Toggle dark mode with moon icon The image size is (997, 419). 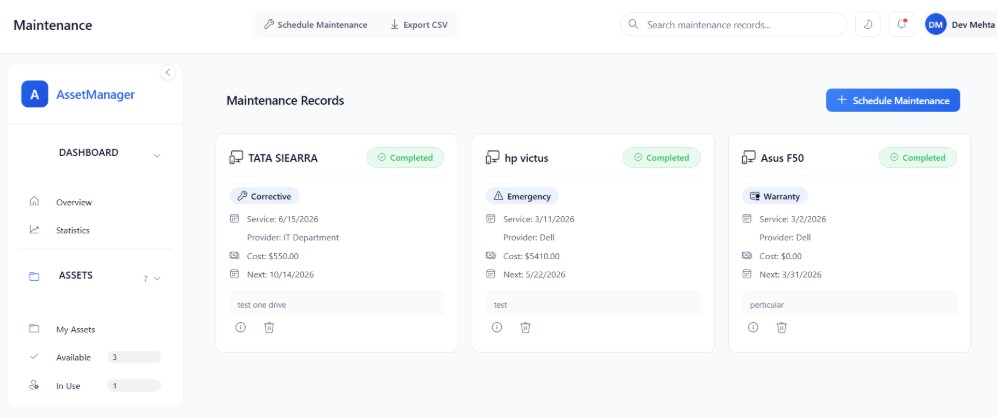pyautogui.click(x=868, y=24)
